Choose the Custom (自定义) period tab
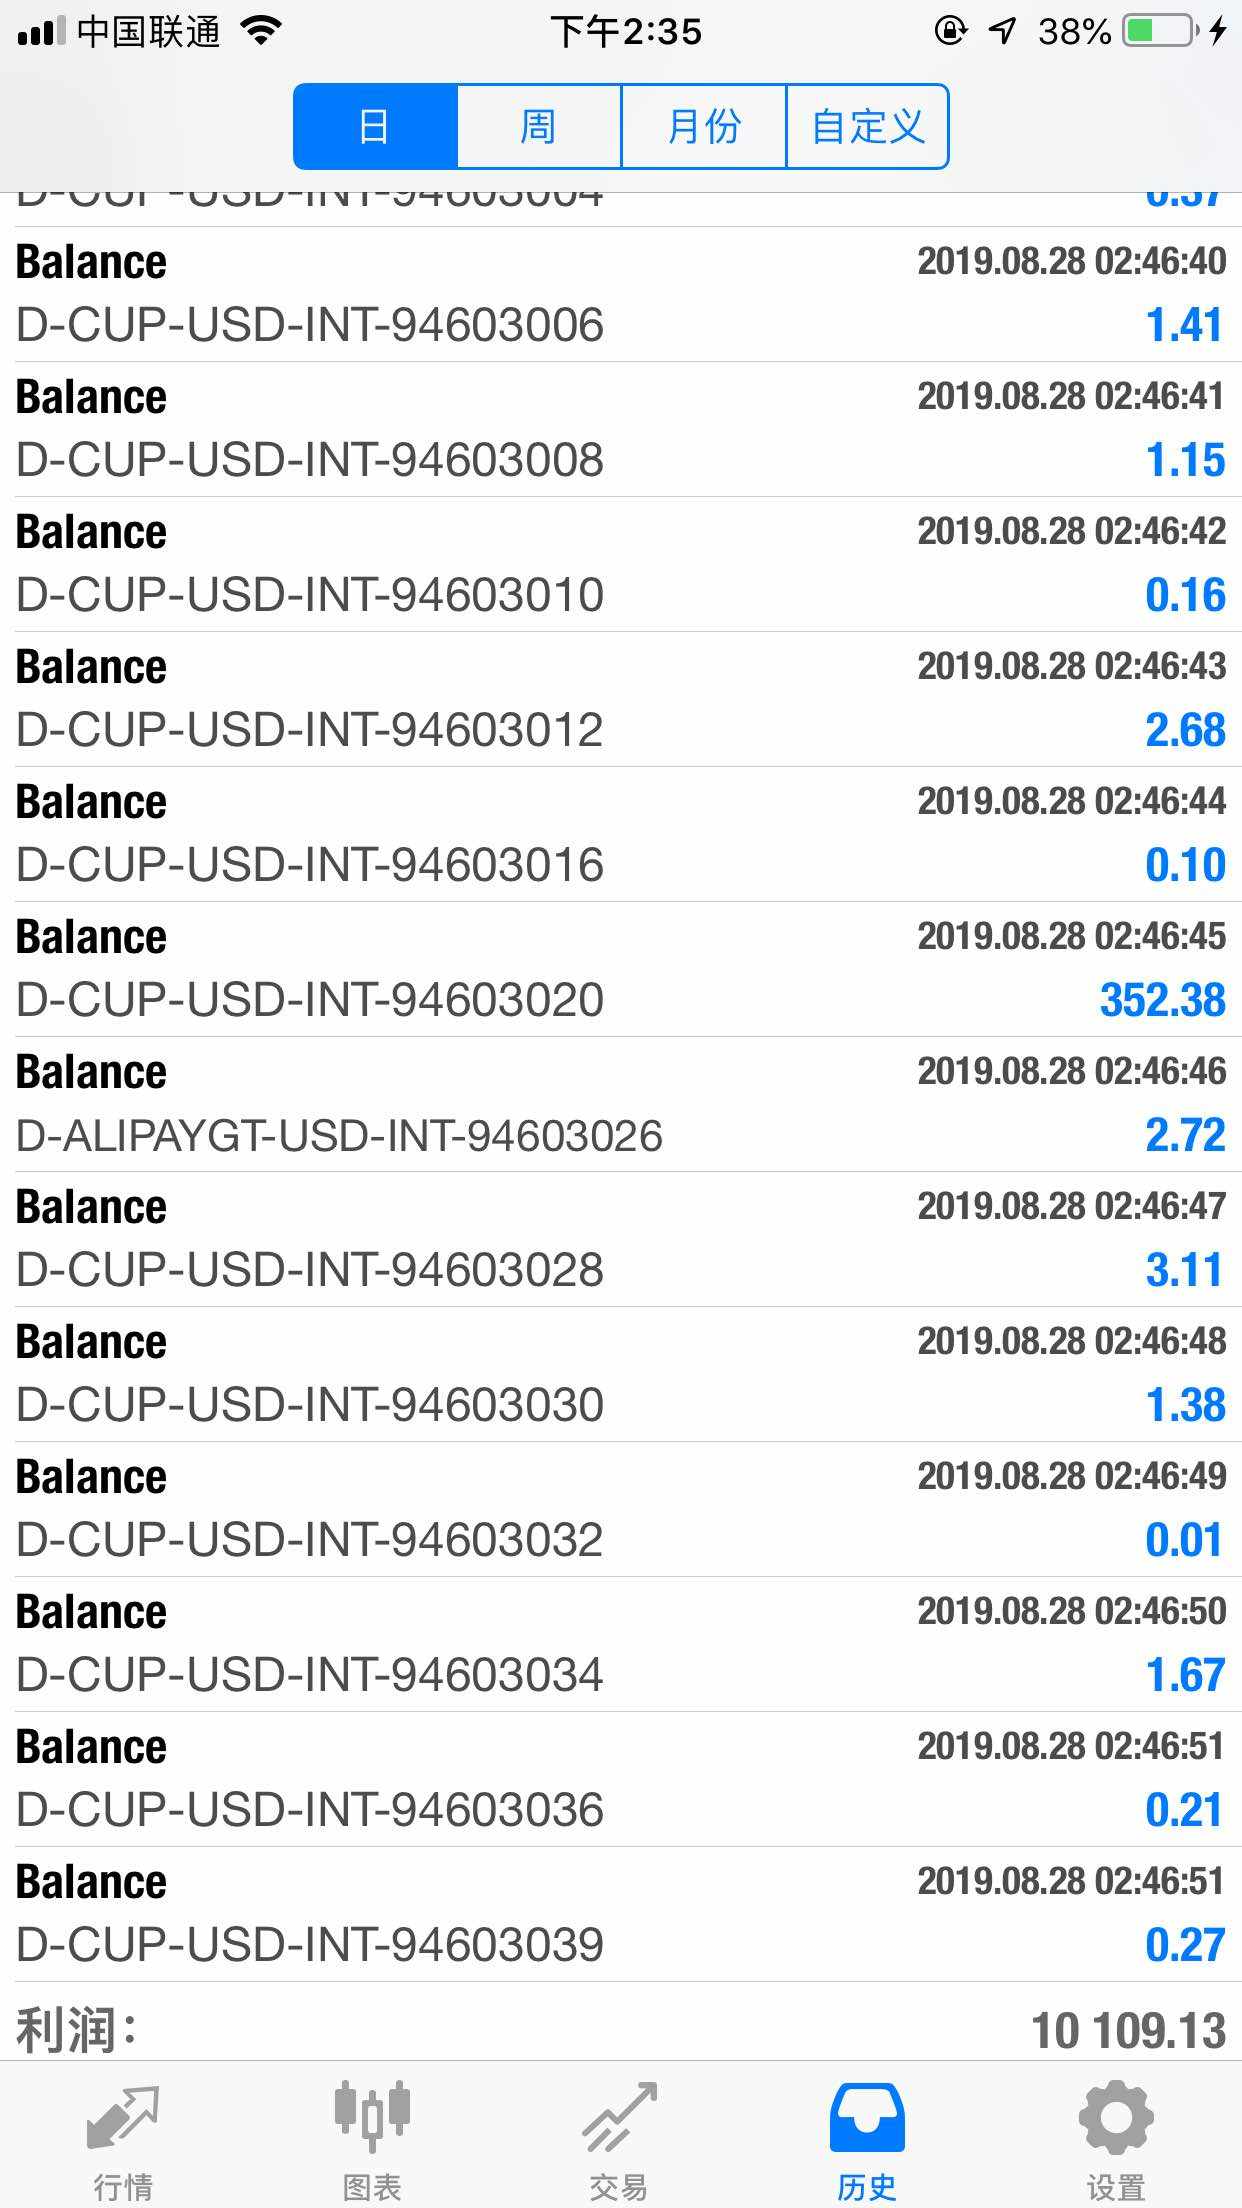 coord(867,127)
